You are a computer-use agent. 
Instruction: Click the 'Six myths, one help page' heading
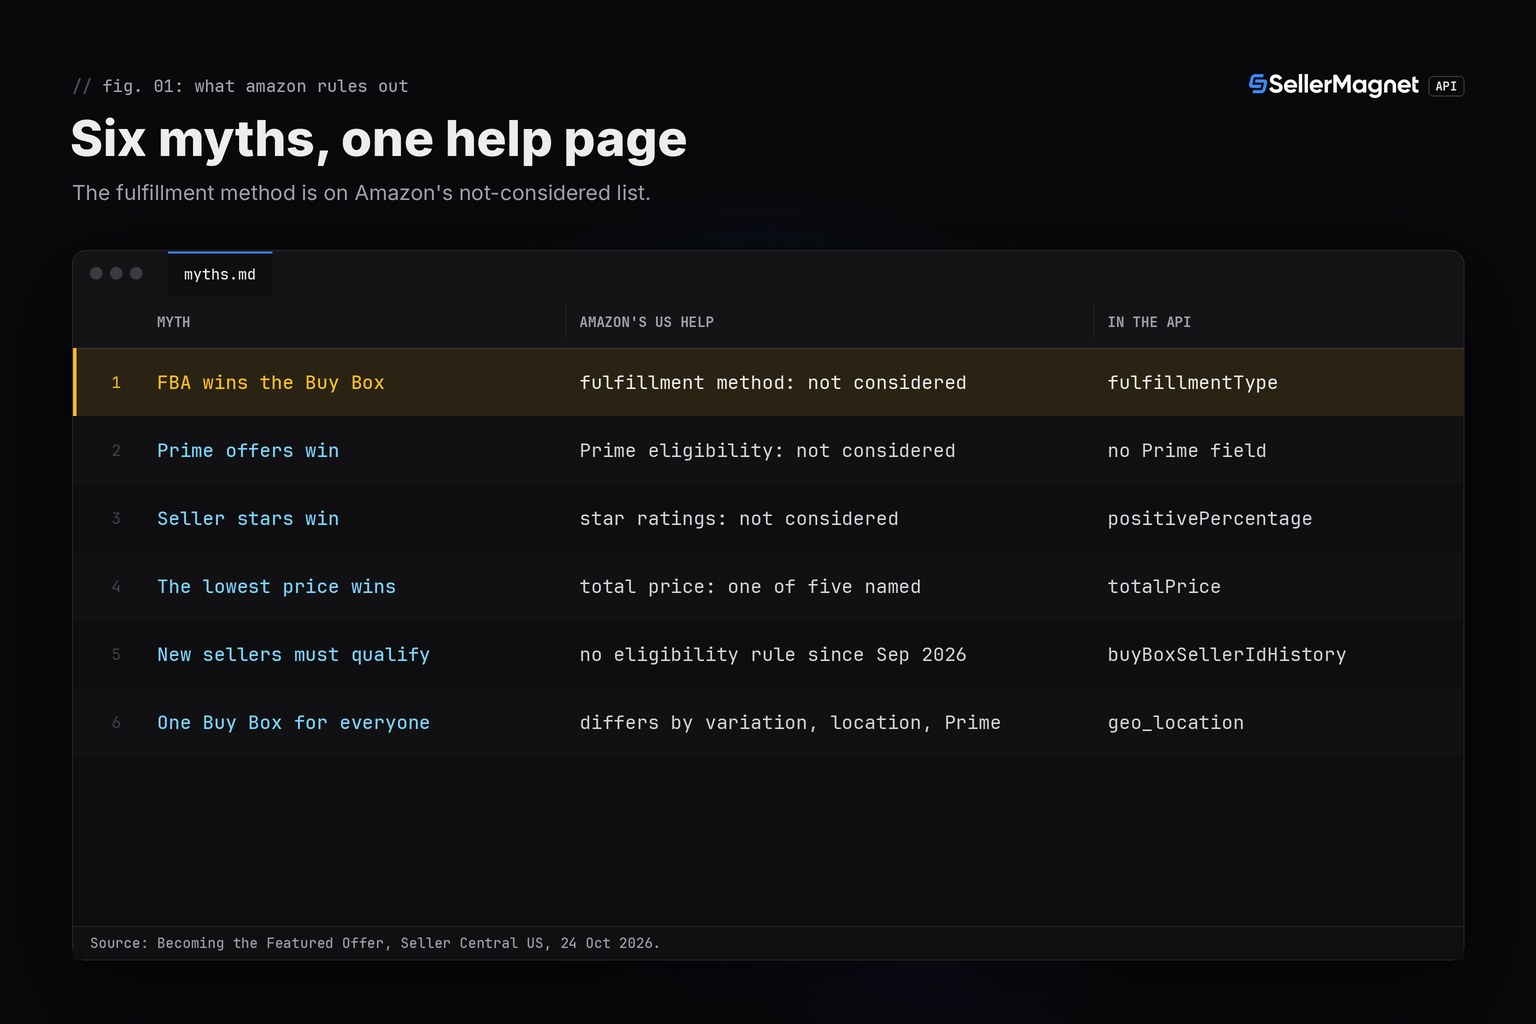(x=379, y=139)
